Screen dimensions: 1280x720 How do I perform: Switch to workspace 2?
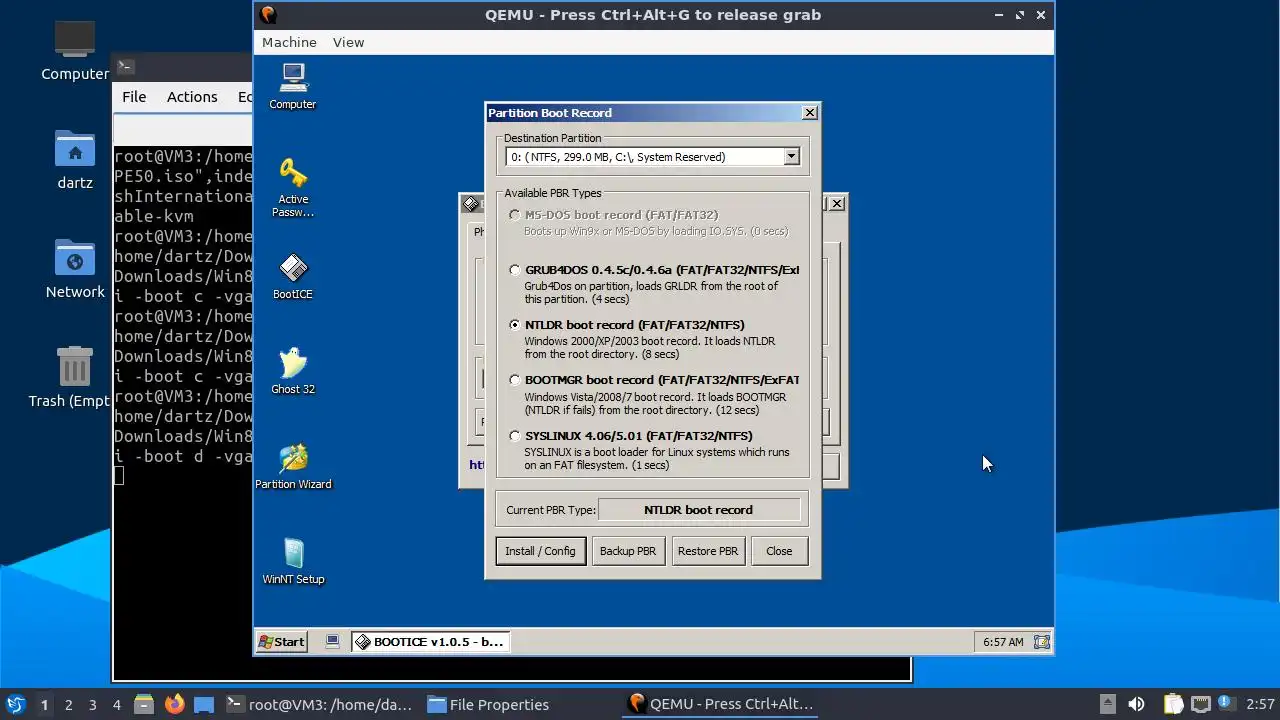(68, 705)
